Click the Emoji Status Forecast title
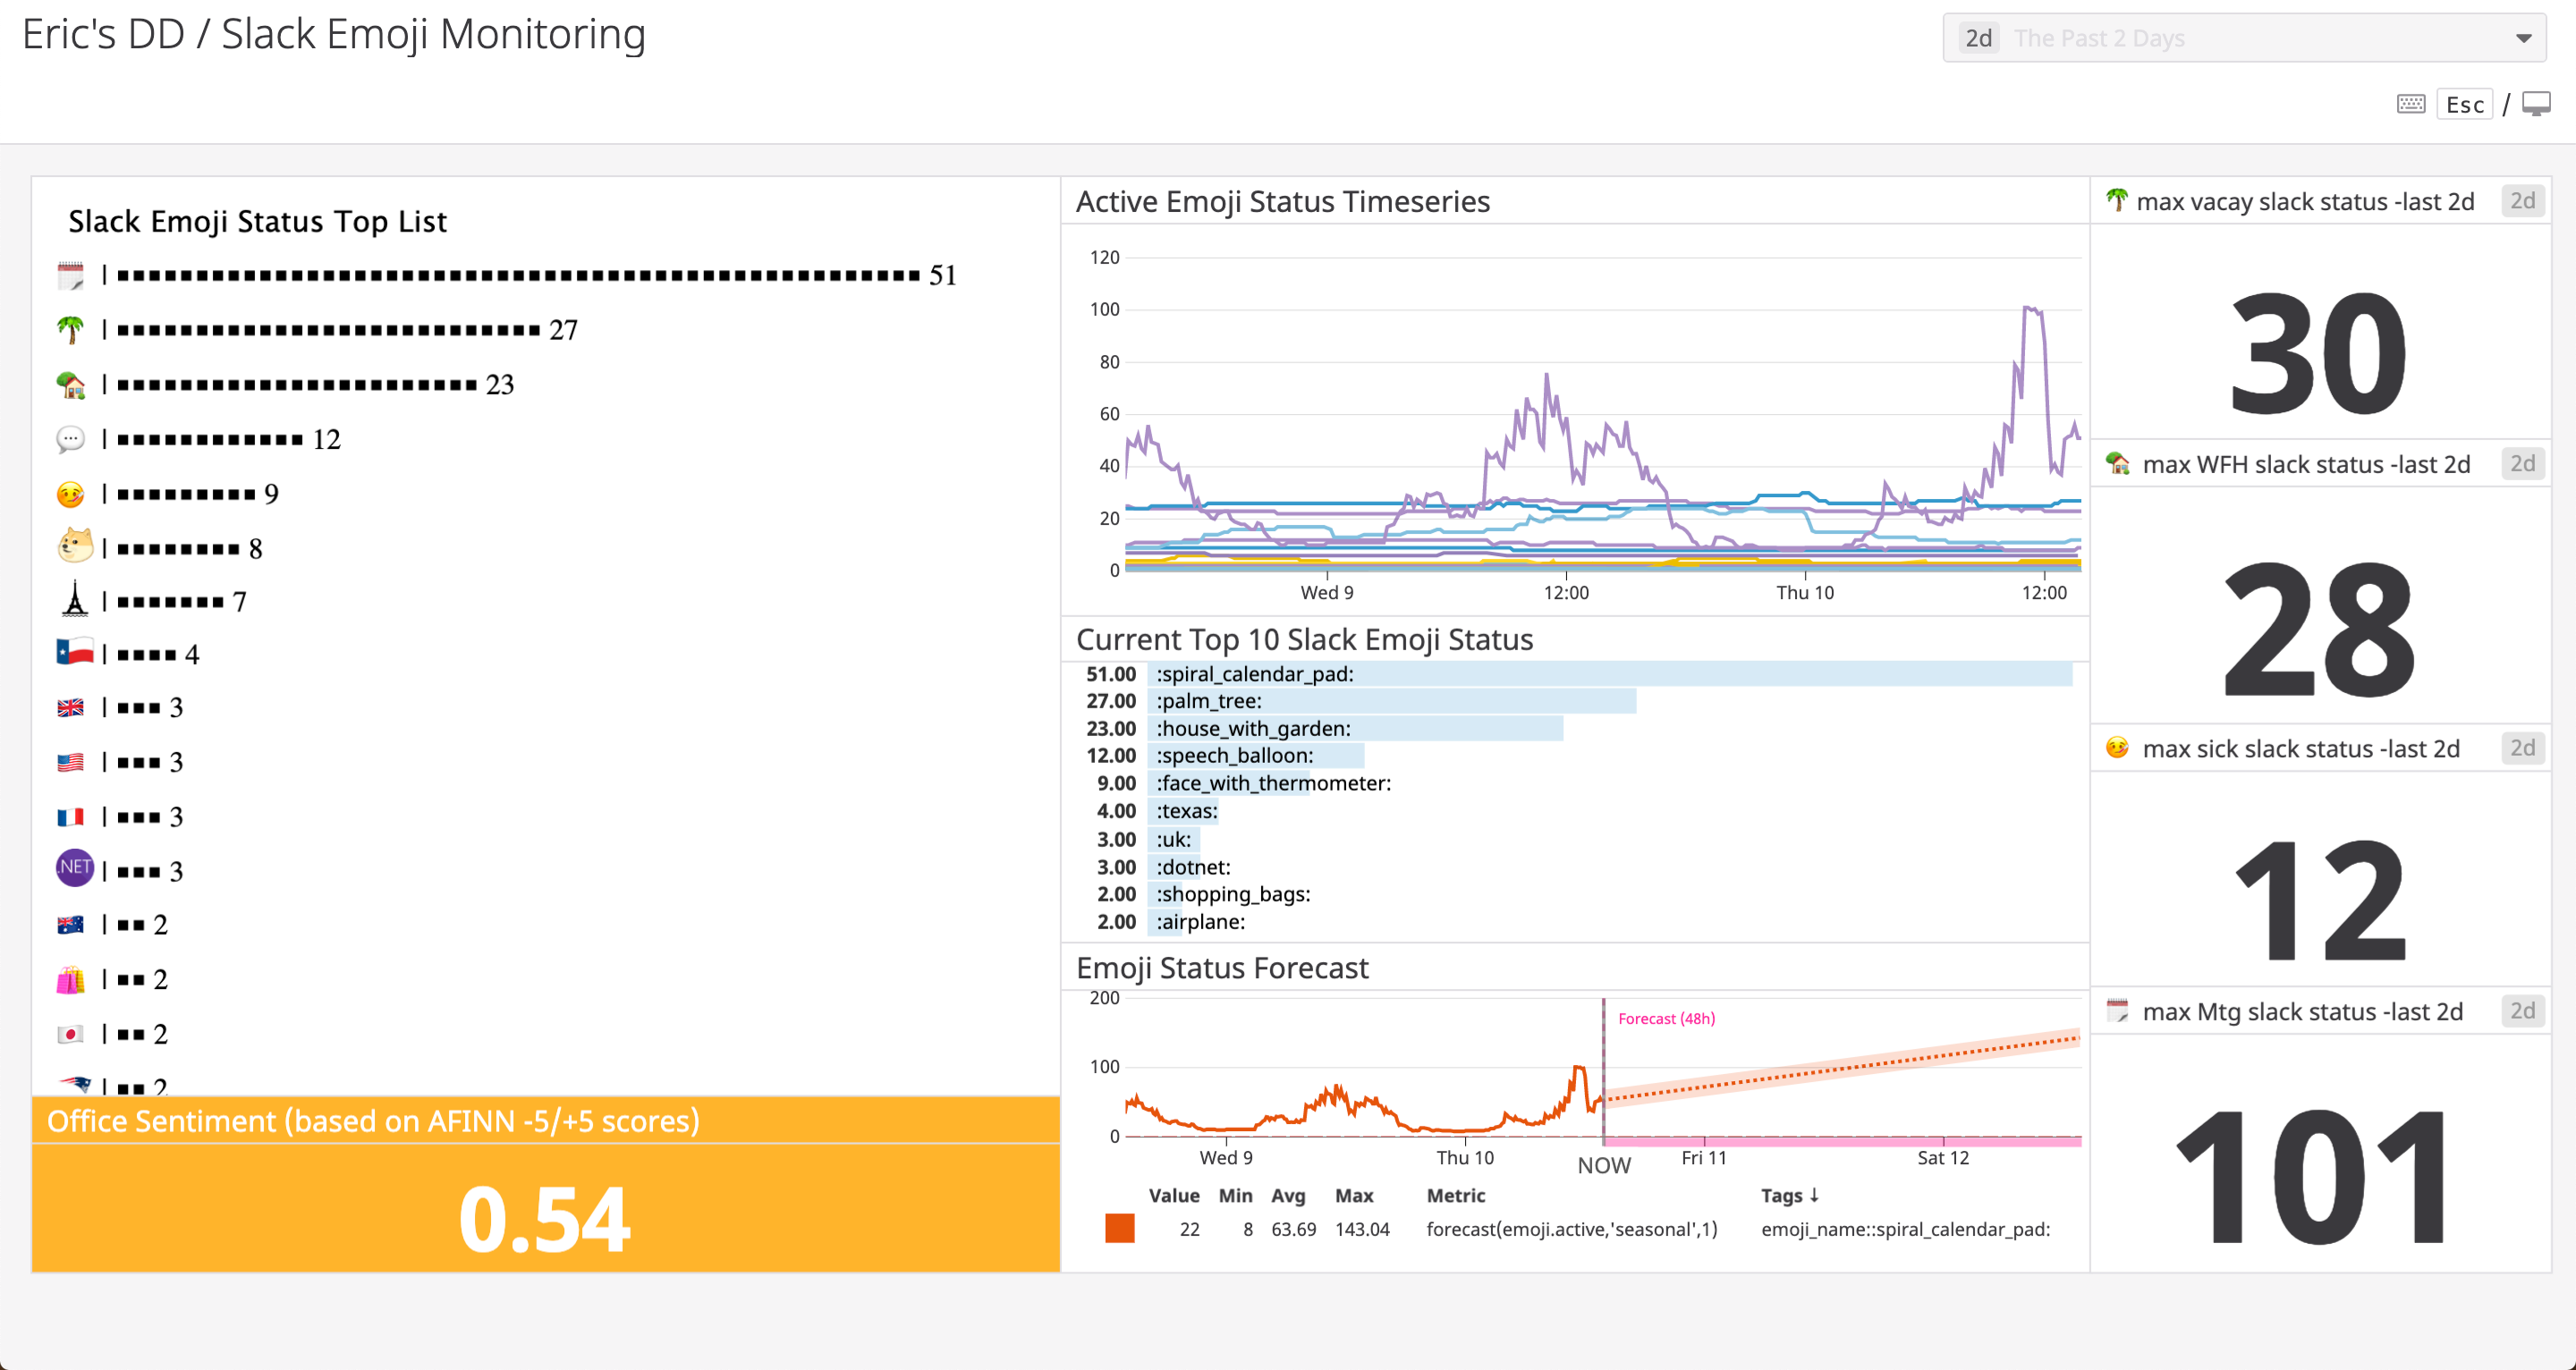The width and height of the screenshot is (2576, 1370). point(1222,967)
